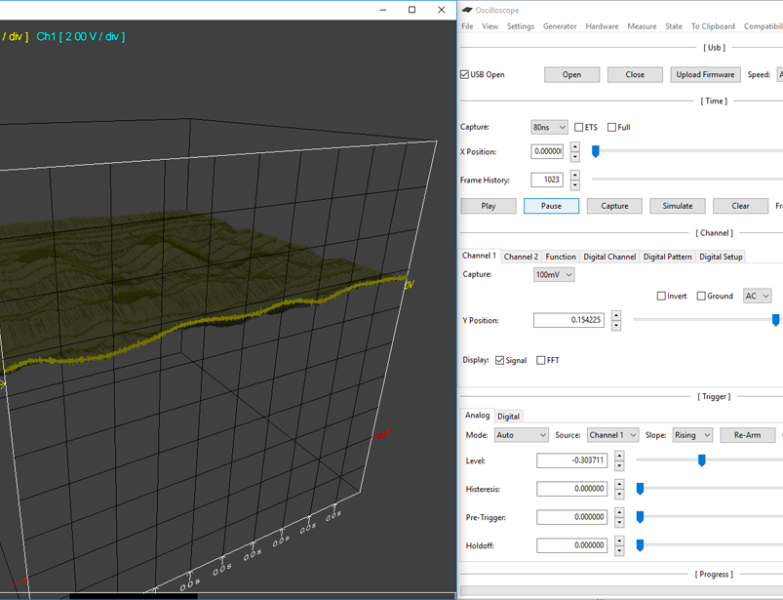Click the Frame History value field

click(x=547, y=180)
